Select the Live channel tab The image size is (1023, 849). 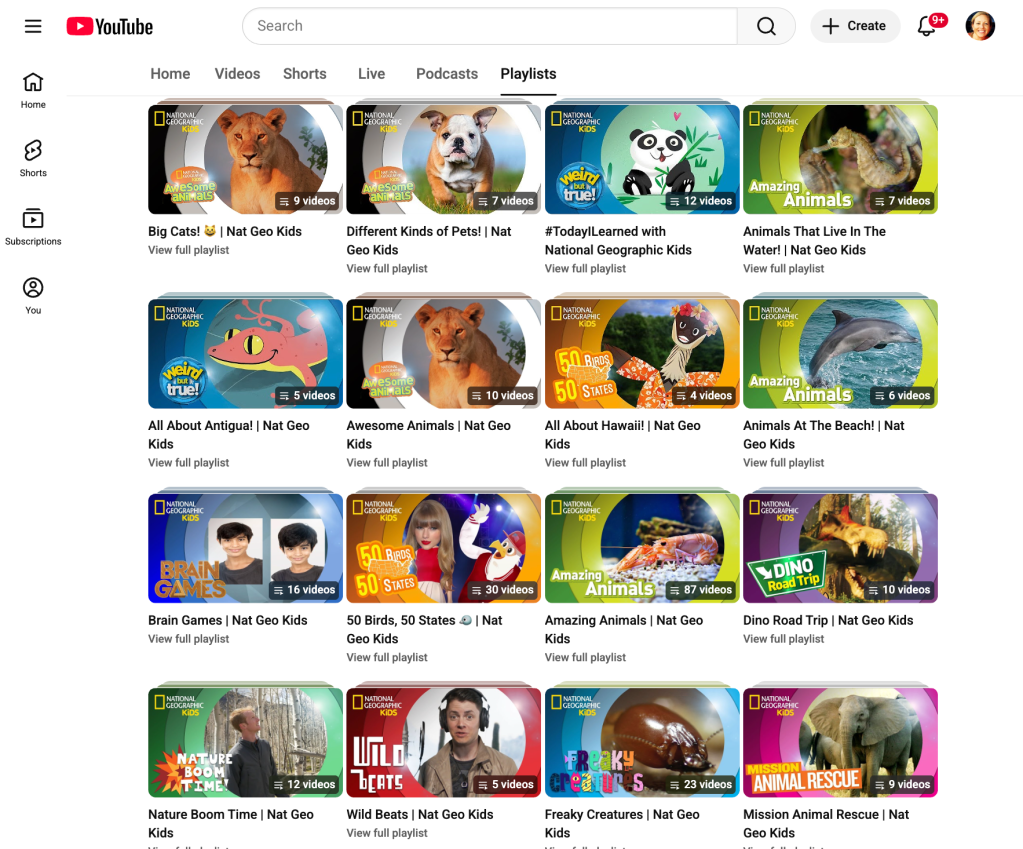pos(371,74)
